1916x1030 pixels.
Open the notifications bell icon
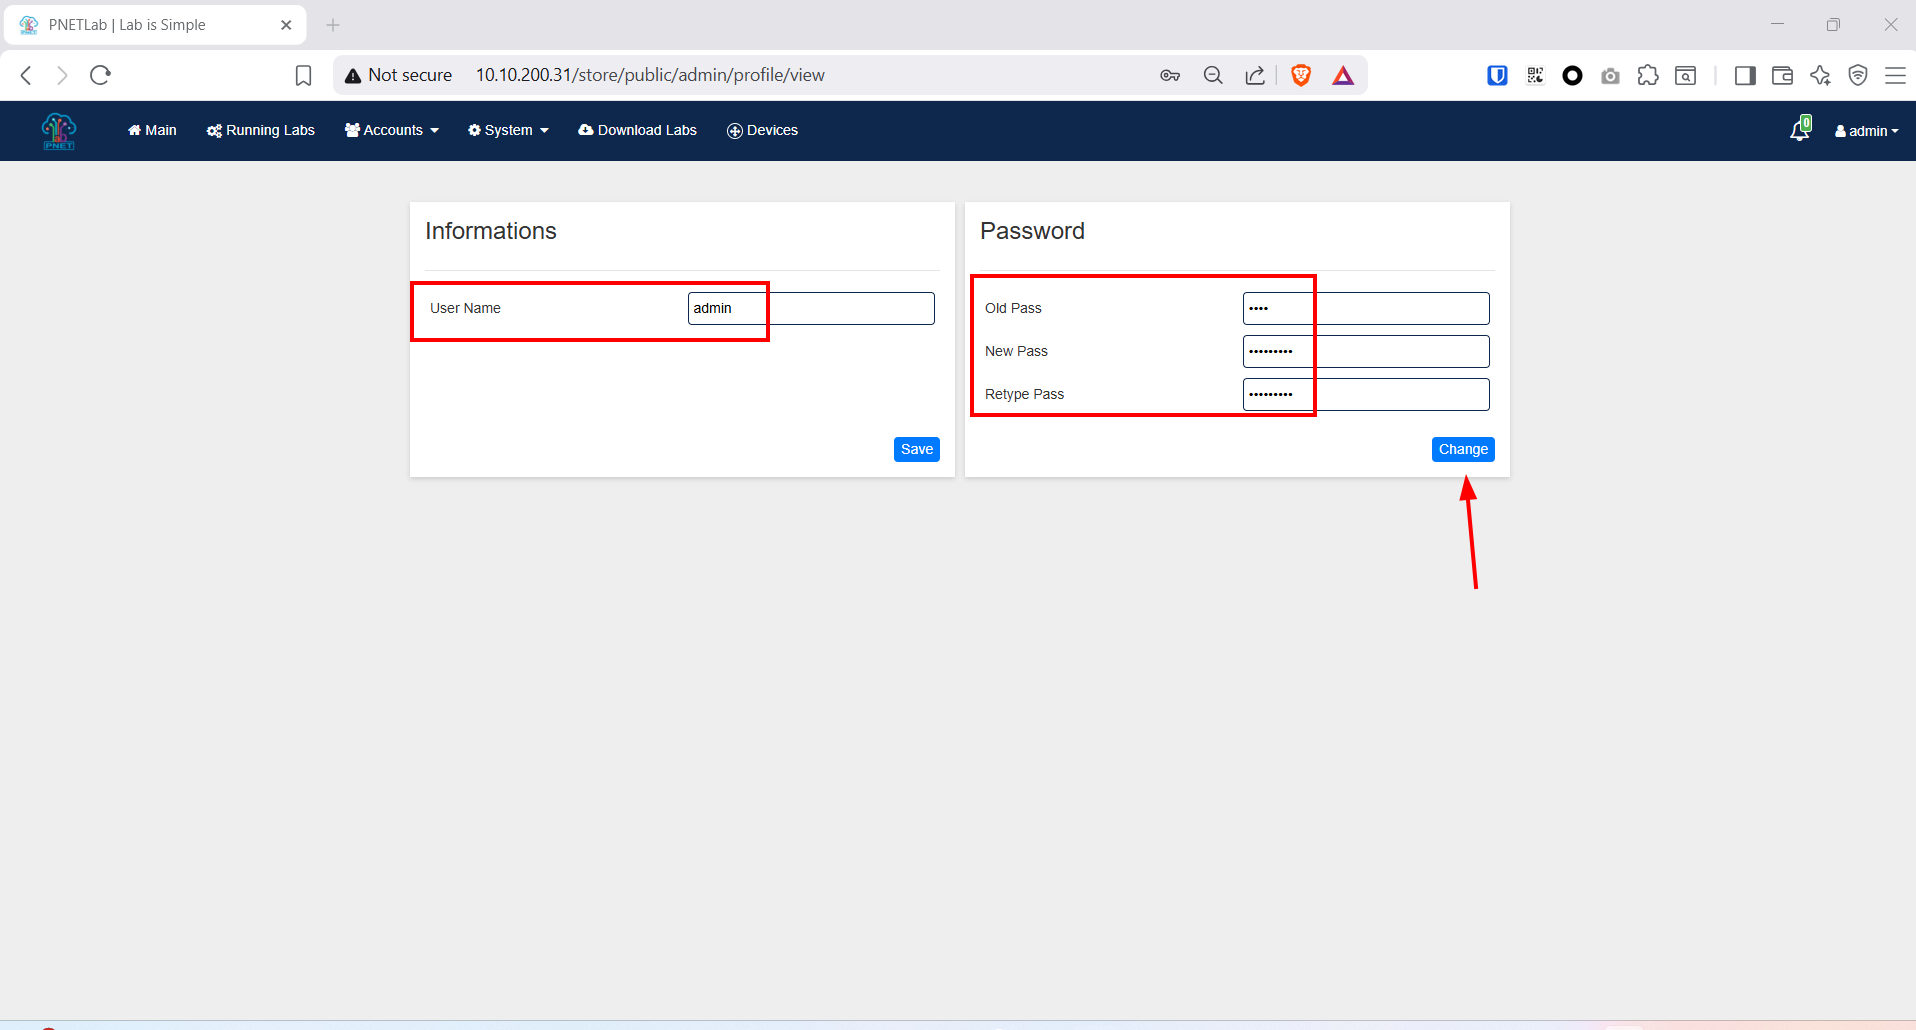point(1800,130)
